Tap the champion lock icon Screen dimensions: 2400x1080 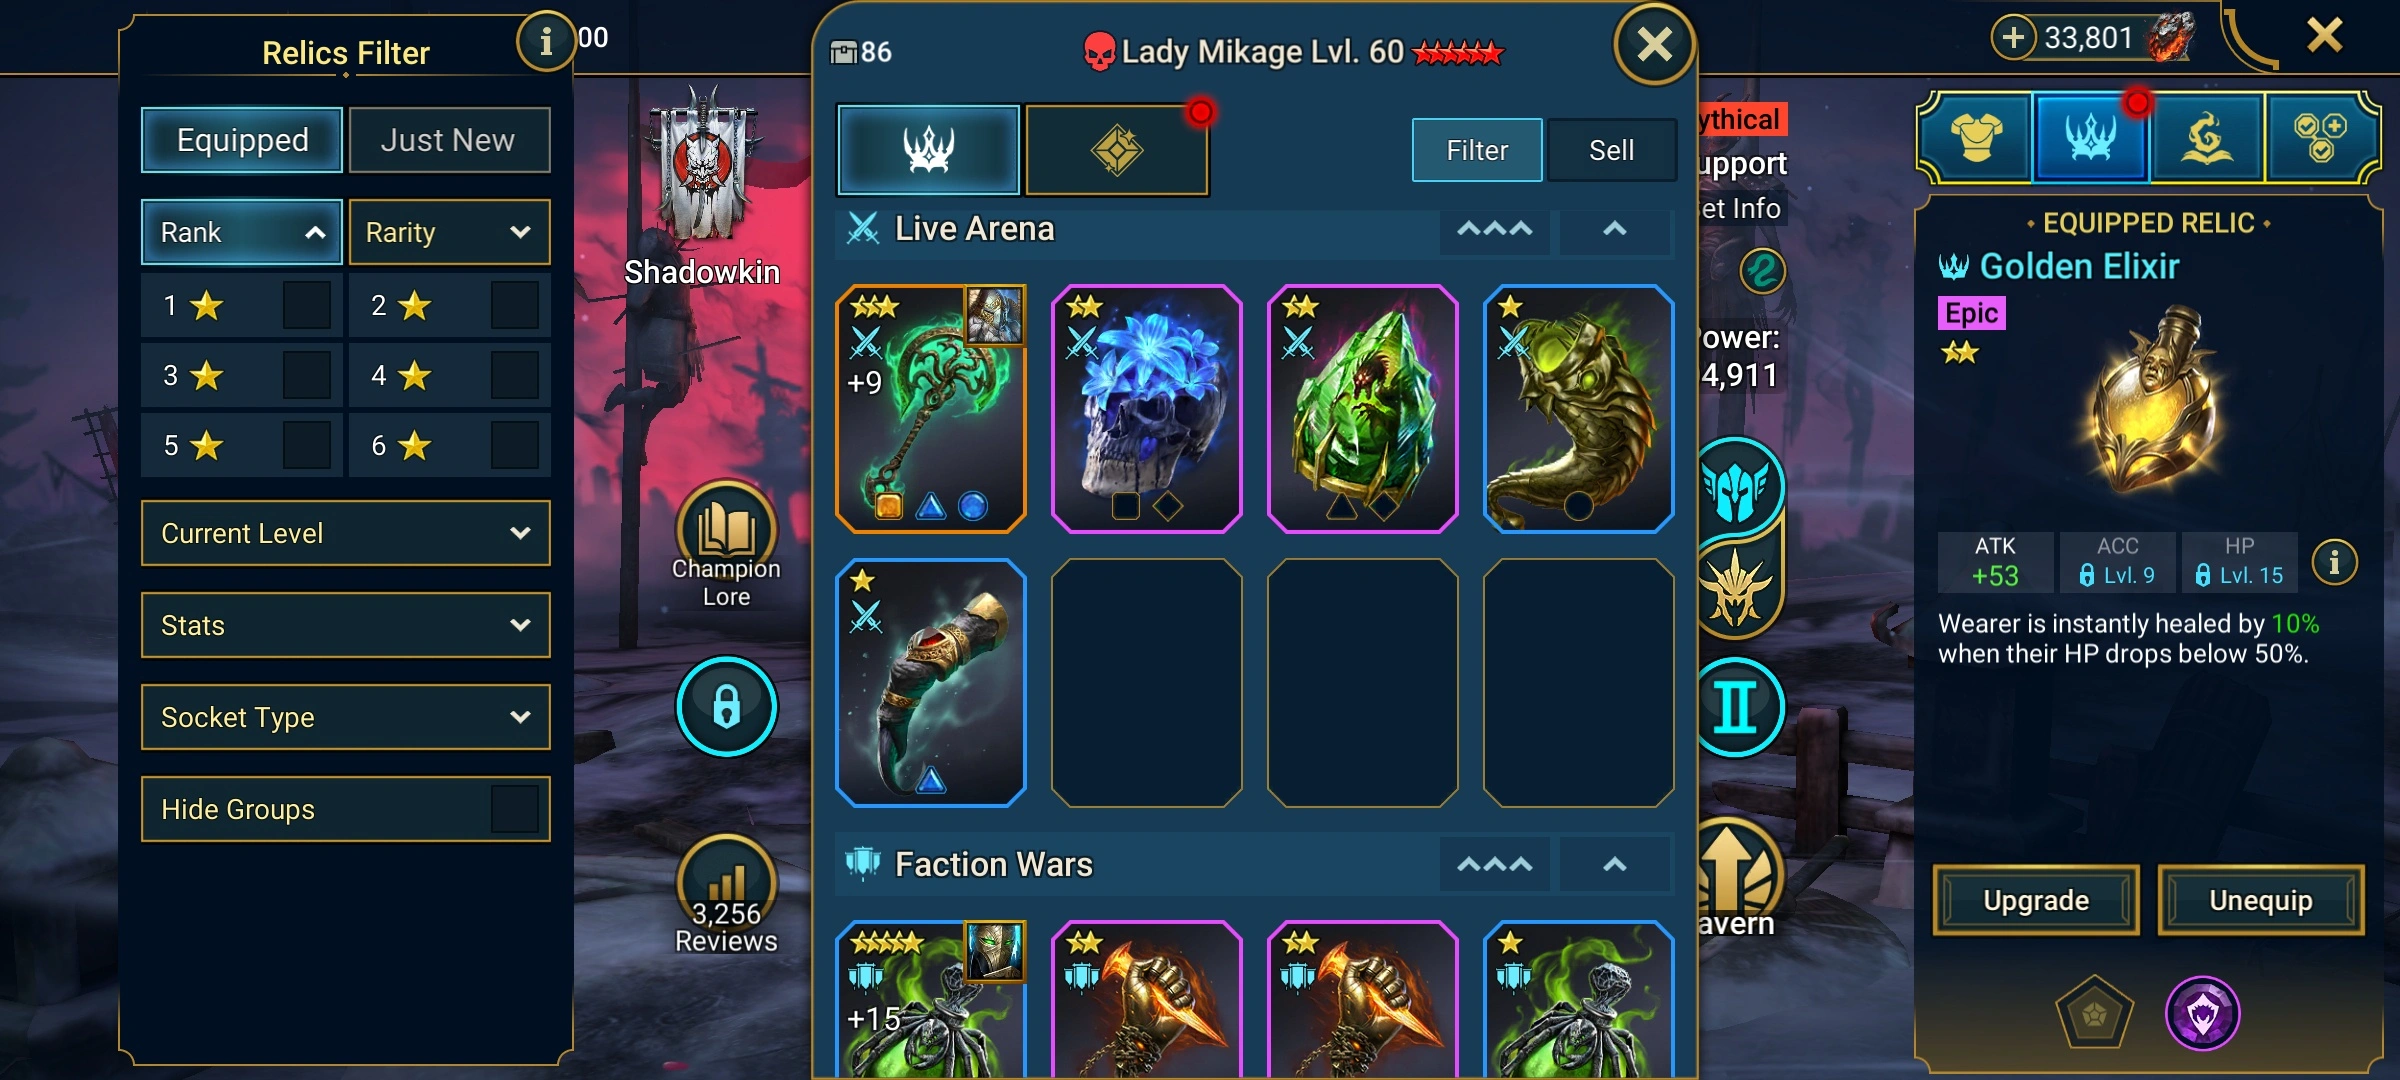[x=726, y=706]
